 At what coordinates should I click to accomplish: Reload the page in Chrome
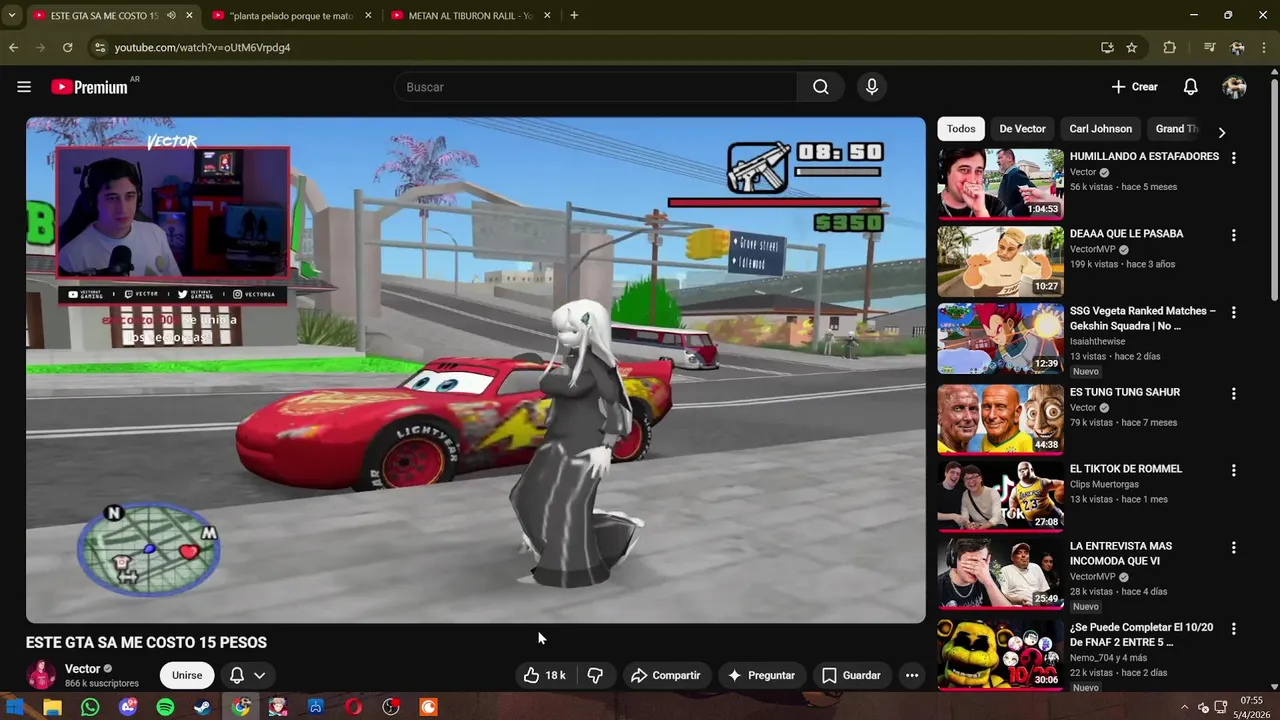coord(67,47)
